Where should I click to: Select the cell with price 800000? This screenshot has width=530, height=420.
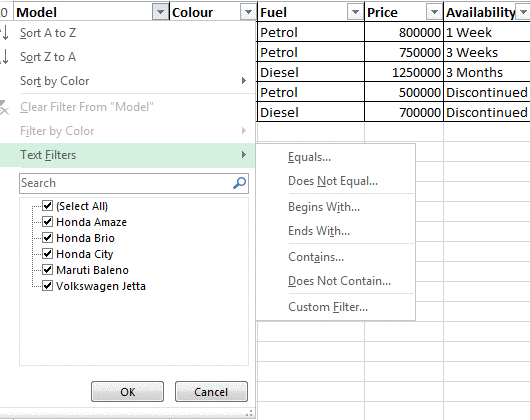(x=404, y=32)
